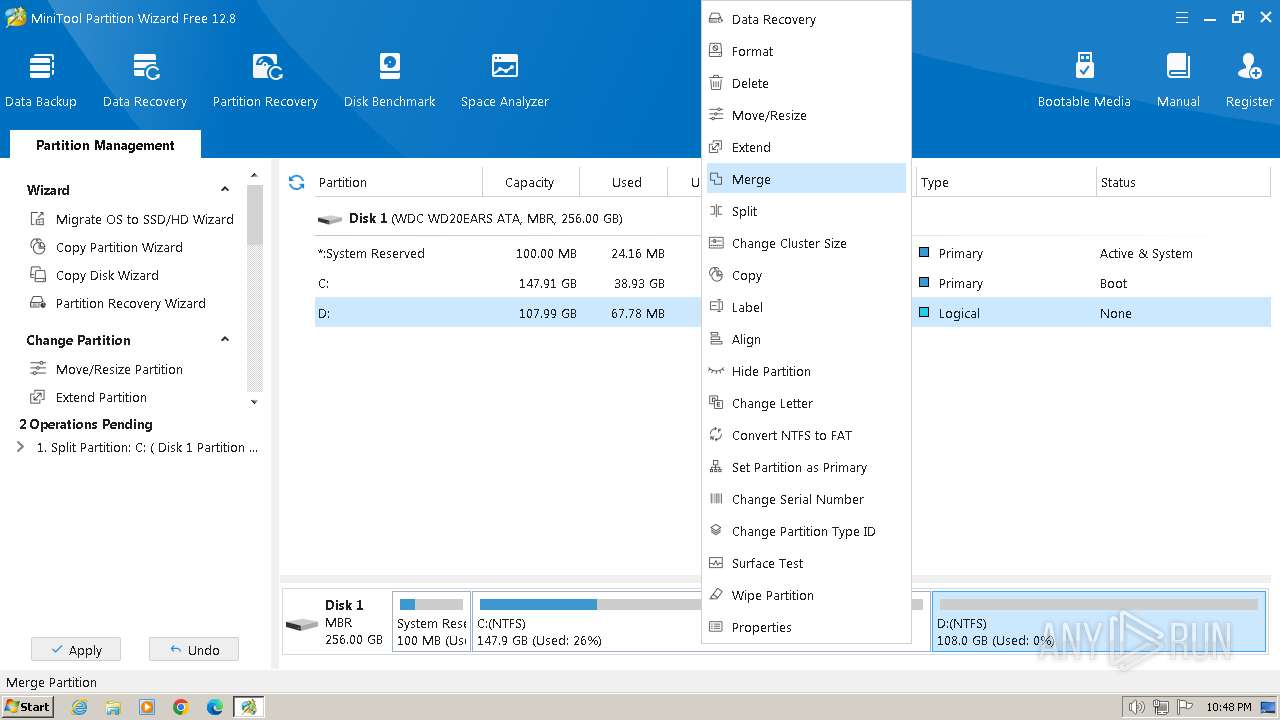Click the Copy icon in context menu
1280x720 pixels.
pos(716,275)
